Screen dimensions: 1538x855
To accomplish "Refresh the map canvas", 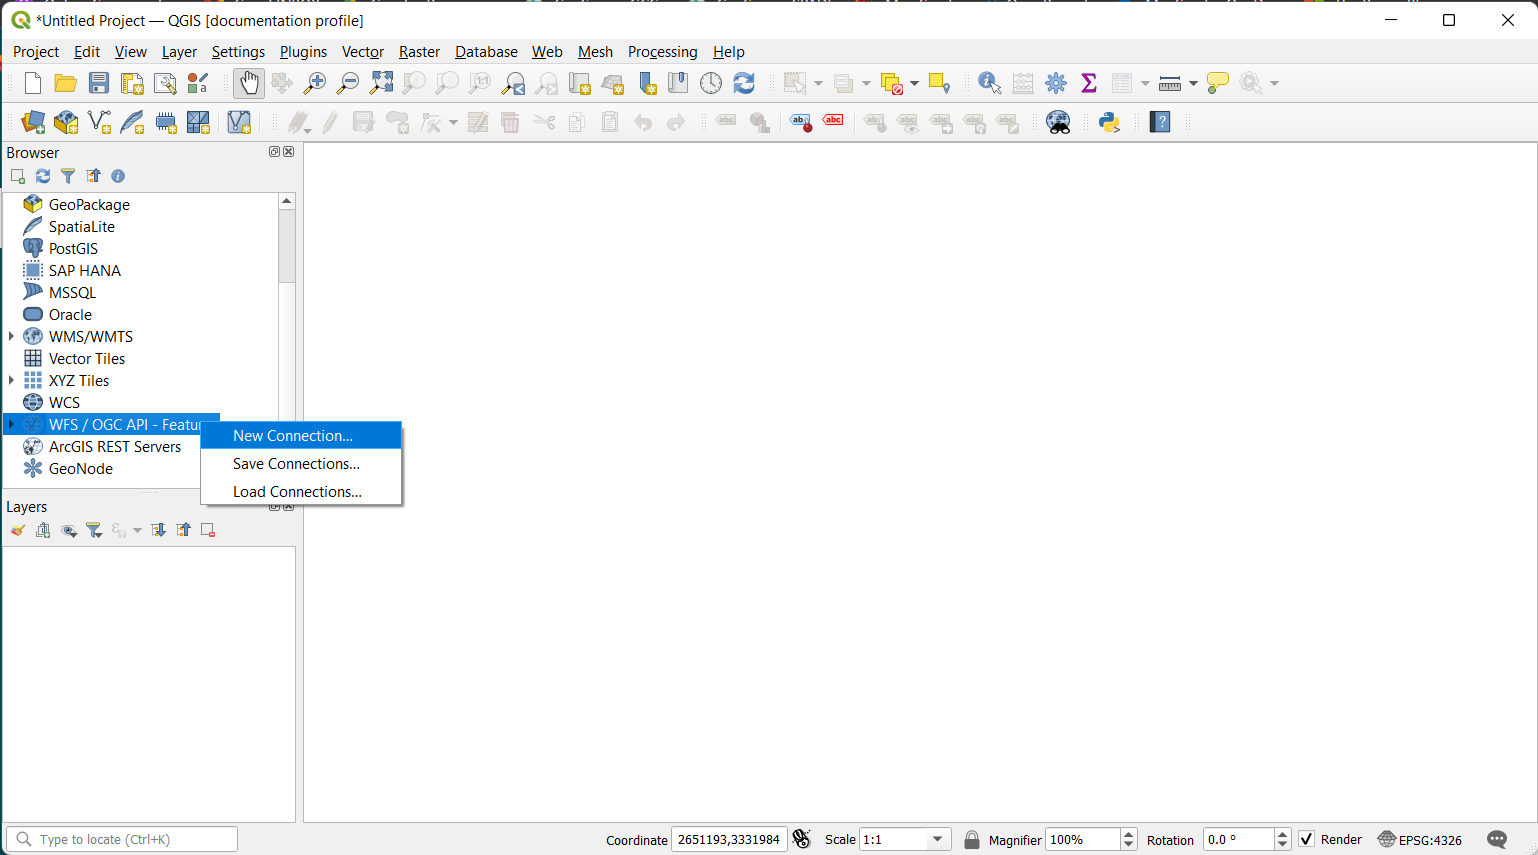I will (x=744, y=83).
